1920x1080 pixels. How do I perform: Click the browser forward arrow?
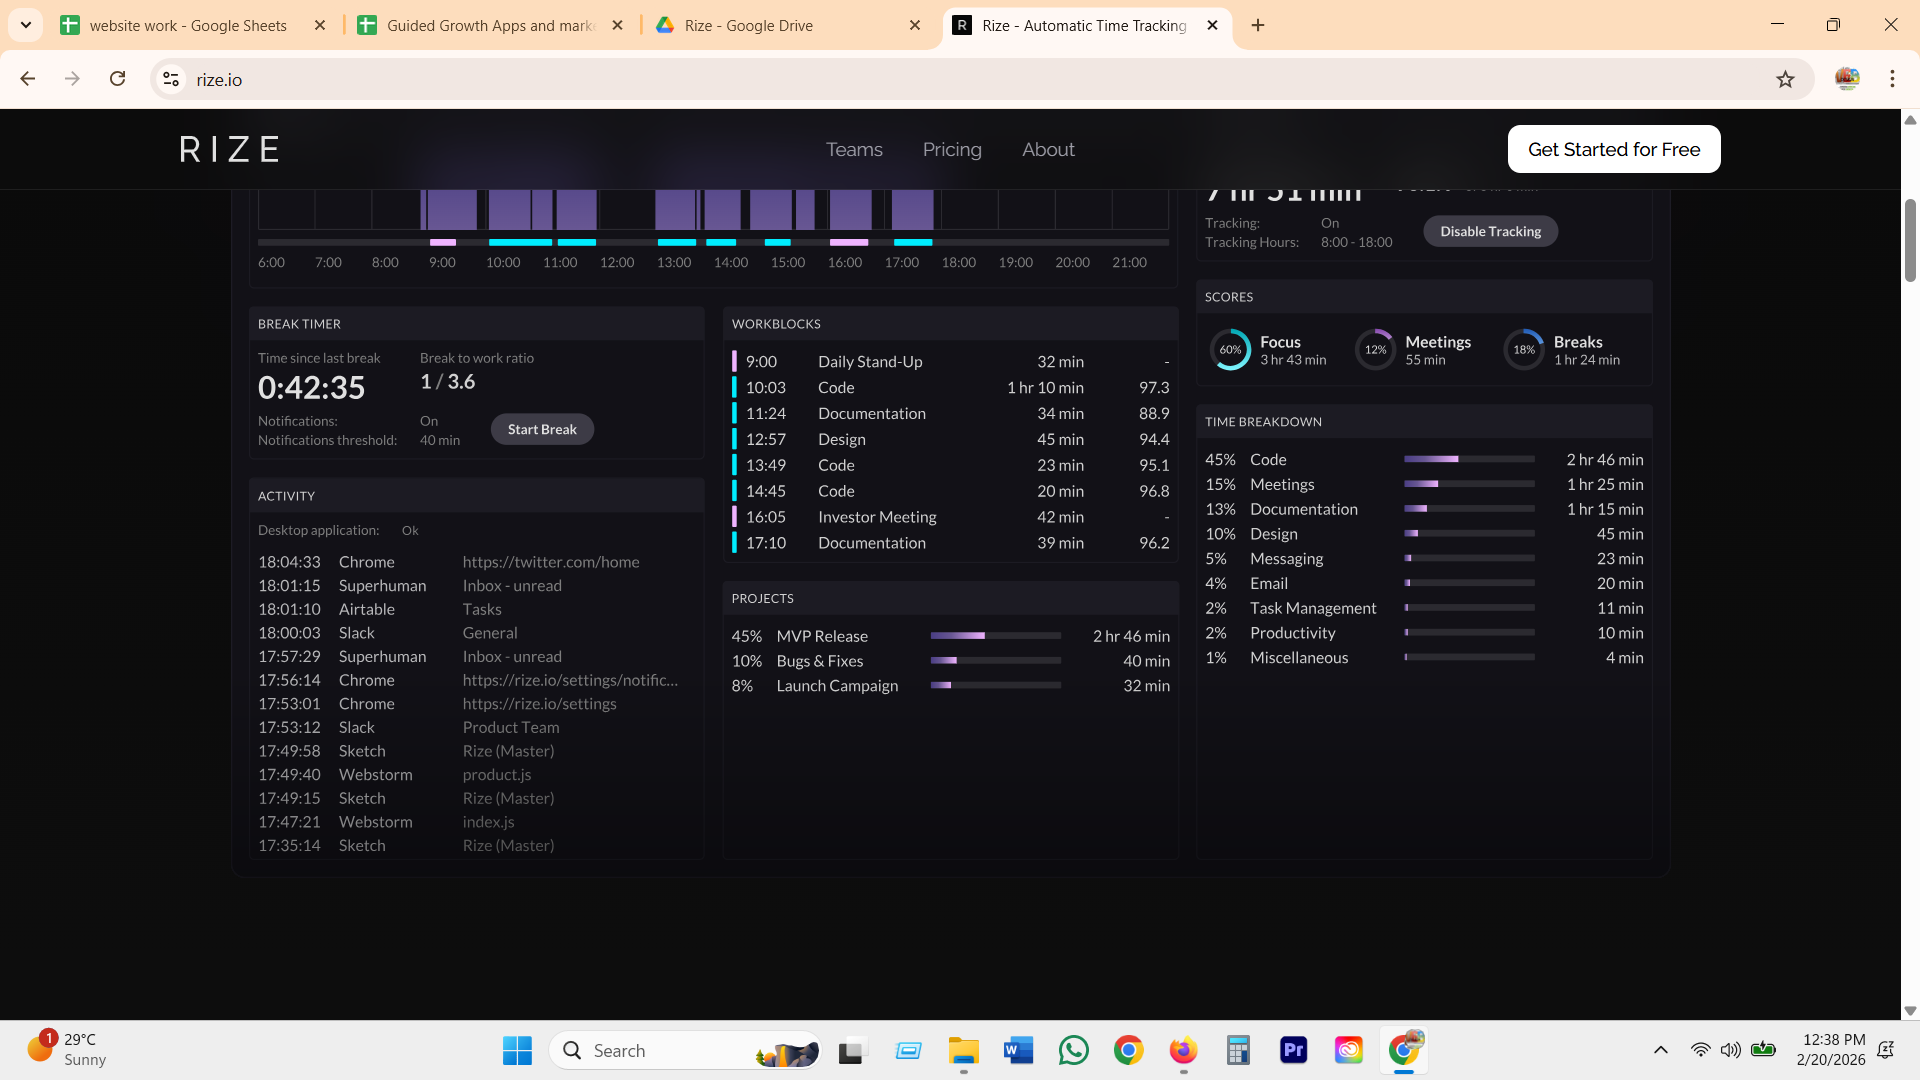(72, 79)
